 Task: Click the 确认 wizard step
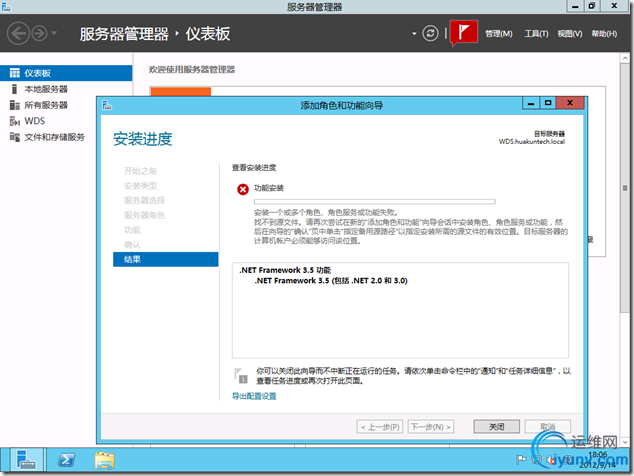[x=132, y=245]
